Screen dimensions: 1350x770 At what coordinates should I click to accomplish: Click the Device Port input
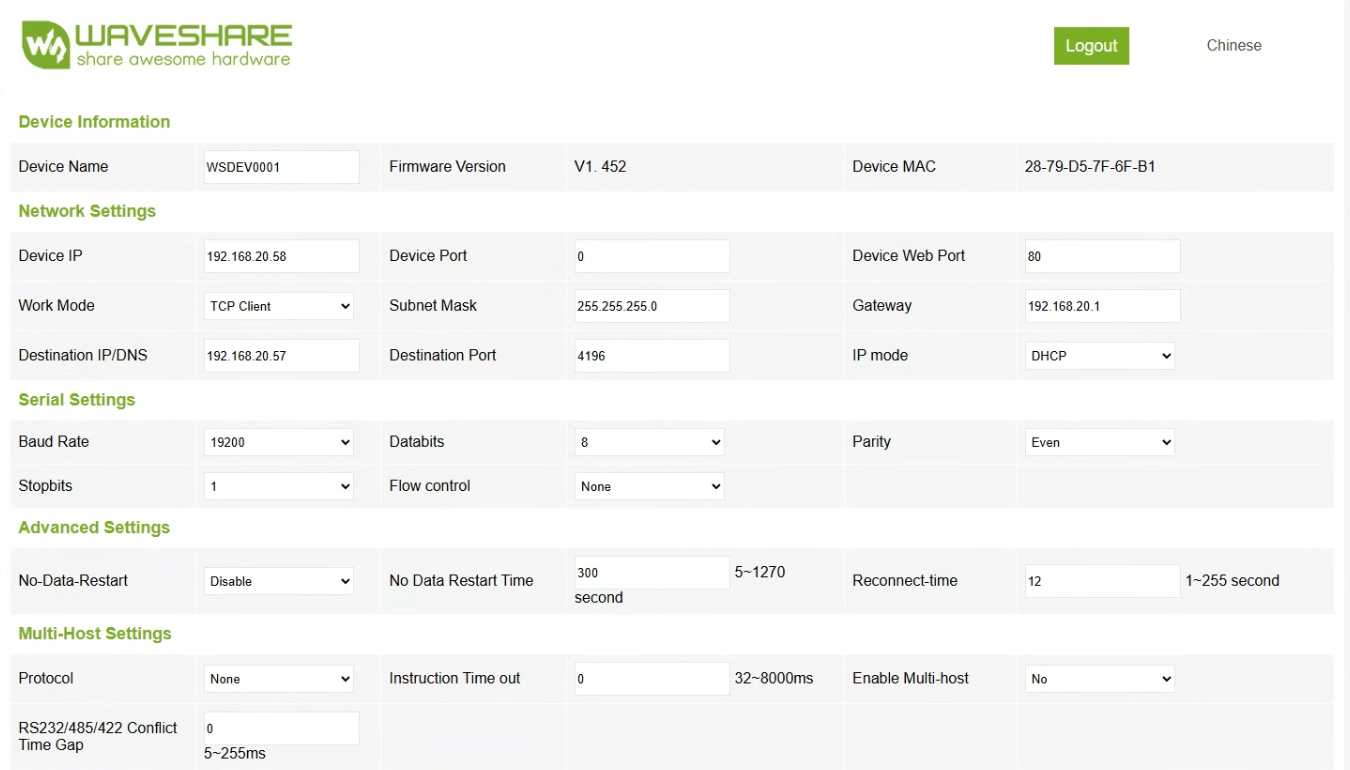(x=651, y=256)
